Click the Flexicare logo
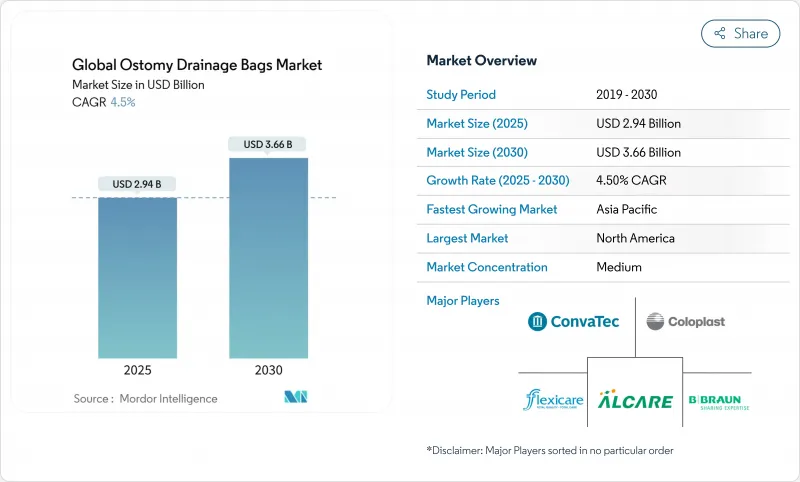Viewport: 800px width, 482px height. click(553, 399)
